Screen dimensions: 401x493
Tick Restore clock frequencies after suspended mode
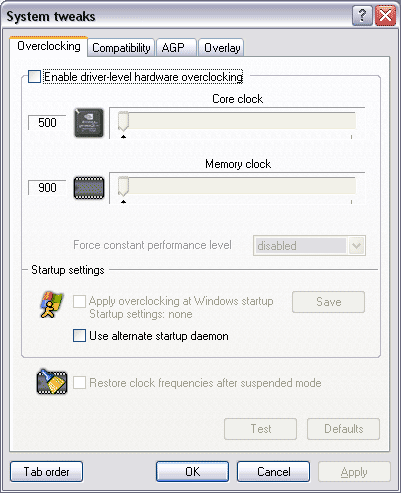pos(79,383)
